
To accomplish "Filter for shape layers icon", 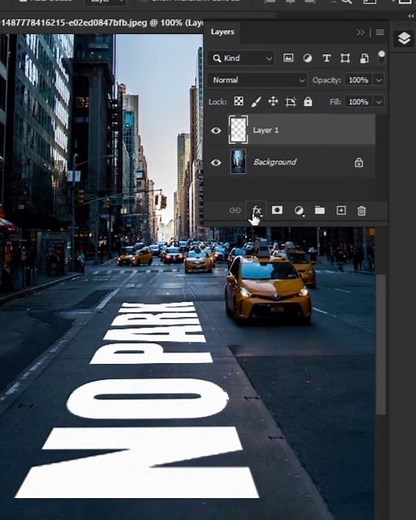I will (345, 58).
